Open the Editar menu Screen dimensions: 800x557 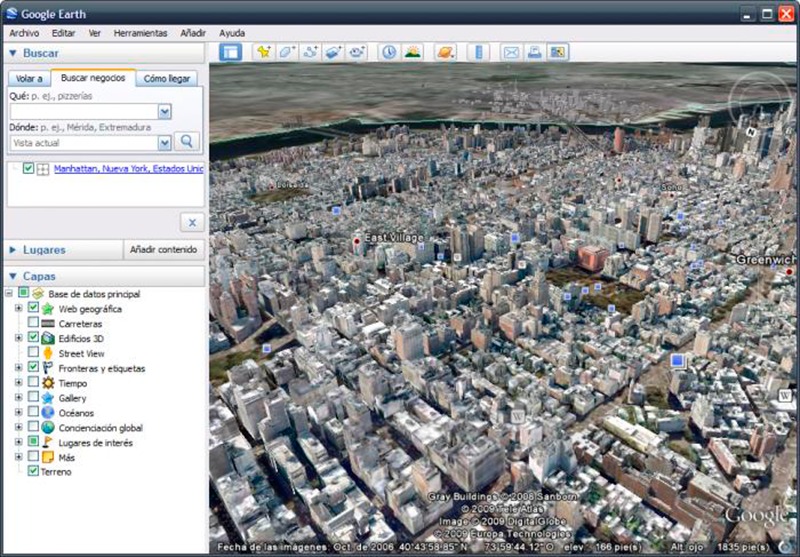pos(63,33)
